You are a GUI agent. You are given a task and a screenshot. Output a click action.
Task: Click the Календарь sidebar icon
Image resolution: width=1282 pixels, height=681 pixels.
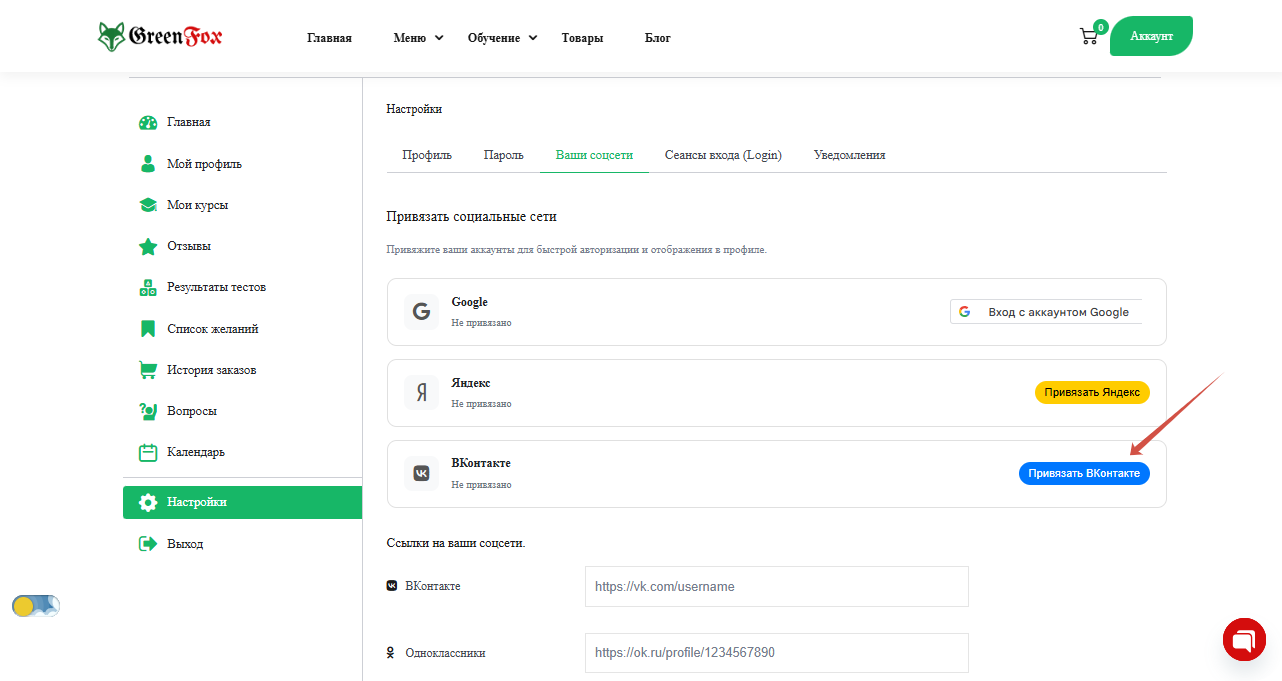(148, 452)
